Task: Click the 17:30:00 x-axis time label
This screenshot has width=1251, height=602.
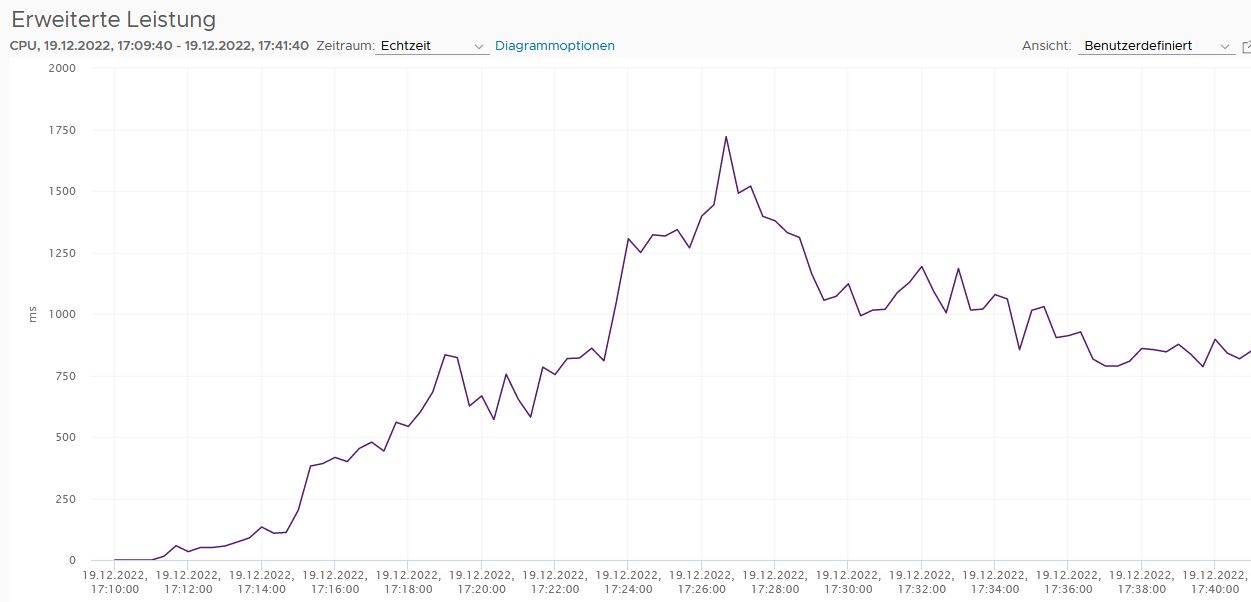Action: click(x=847, y=583)
